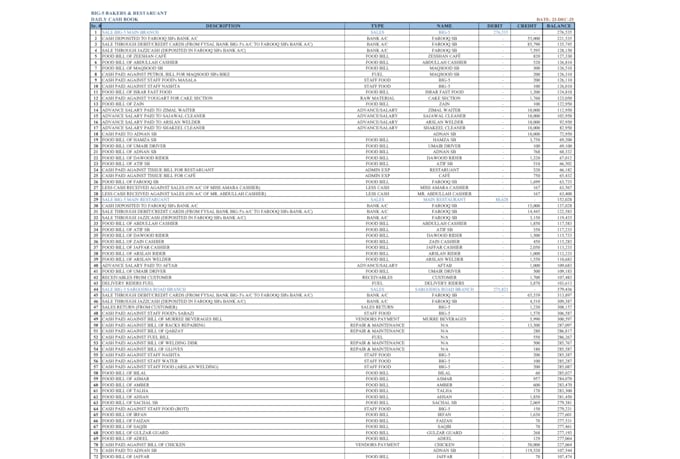Select description 'CASH PAID AGAINST TISSUE BILL FOR RESTAURANT'
Image resolution: width=680 pixels, height=459 pixels.
[158, 170]
